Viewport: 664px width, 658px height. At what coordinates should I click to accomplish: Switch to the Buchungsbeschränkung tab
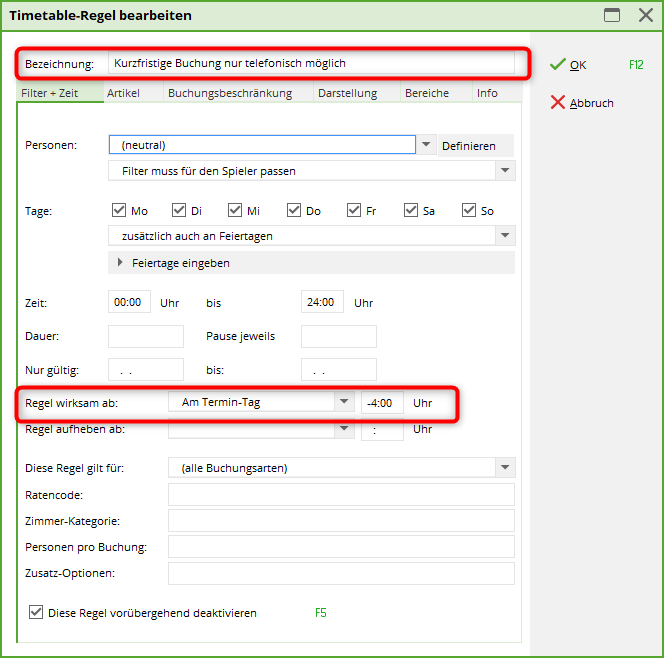tap(230, 93)
